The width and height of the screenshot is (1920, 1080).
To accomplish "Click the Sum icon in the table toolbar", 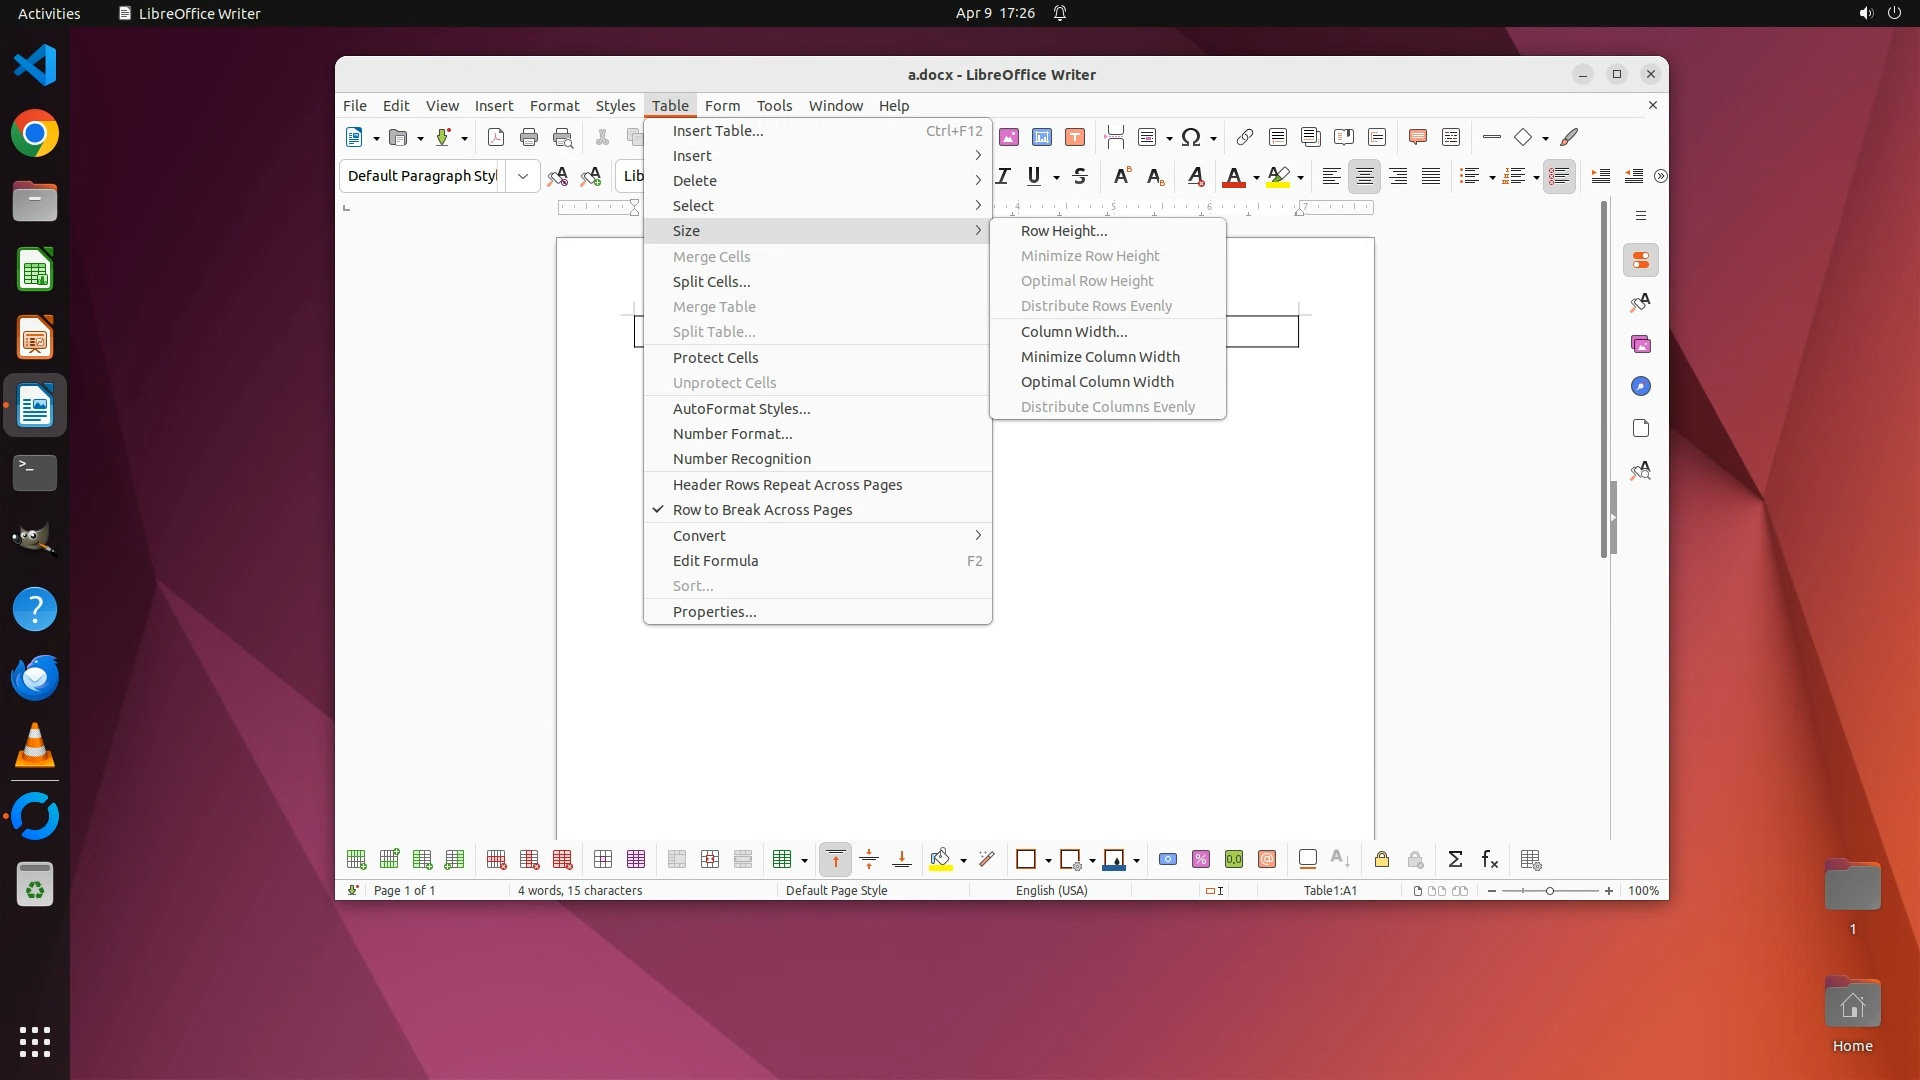I will pyautogui.click(x=1455, y=859).
